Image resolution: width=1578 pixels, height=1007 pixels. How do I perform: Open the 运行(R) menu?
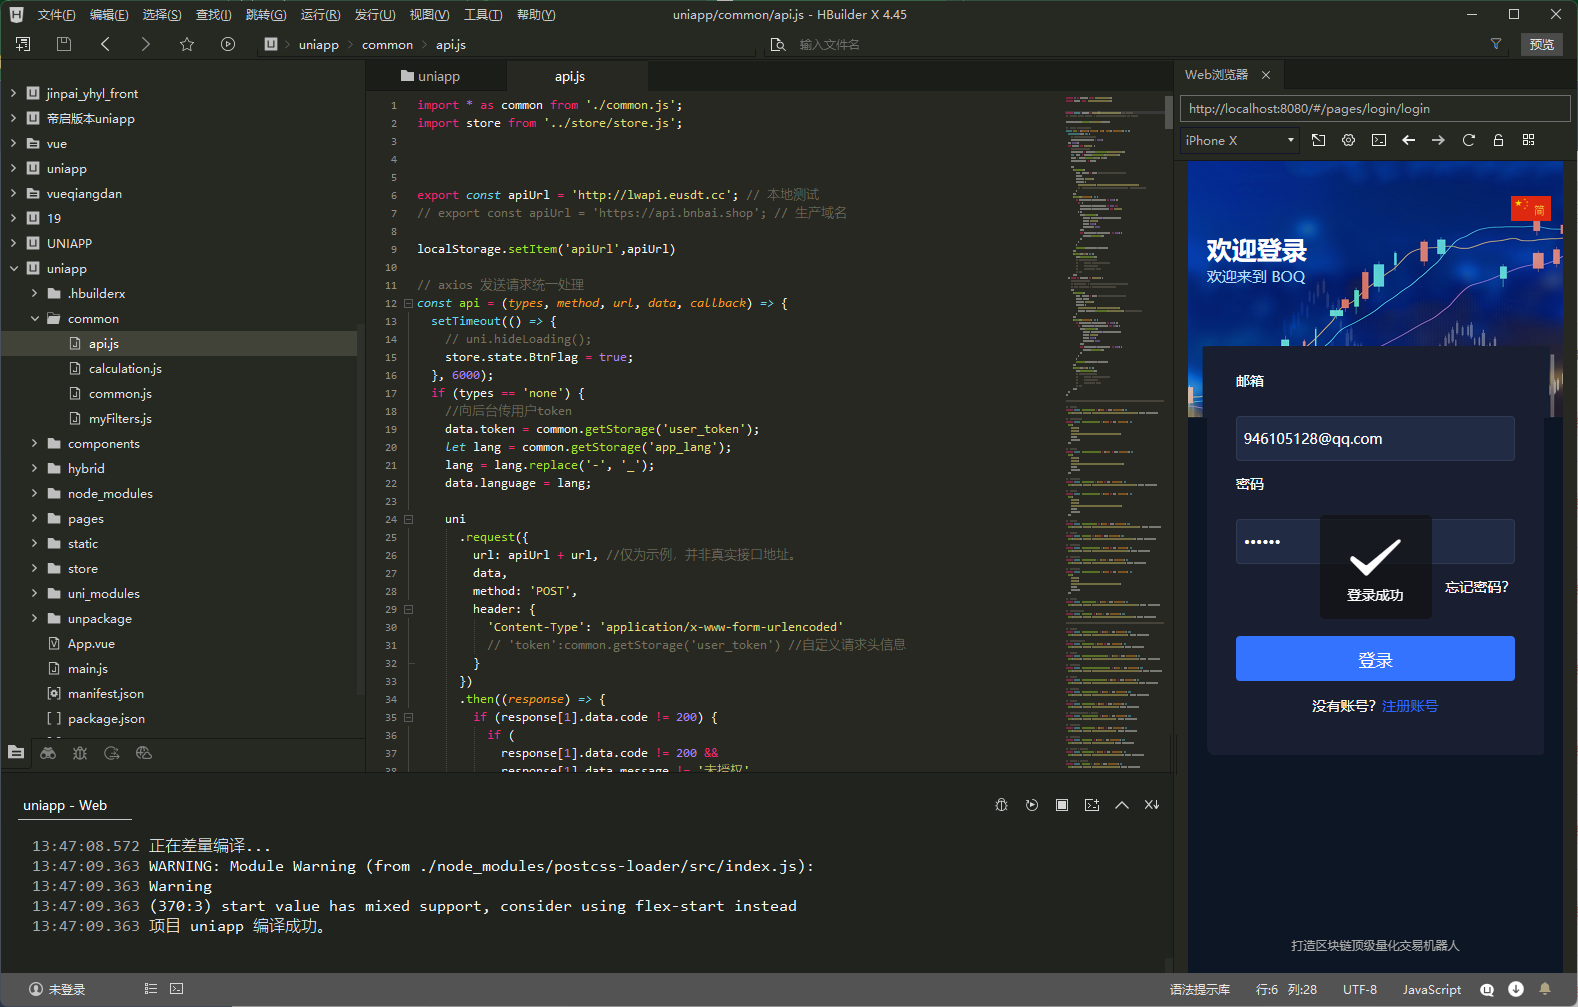pyautogui.click(x=320, y=15)
